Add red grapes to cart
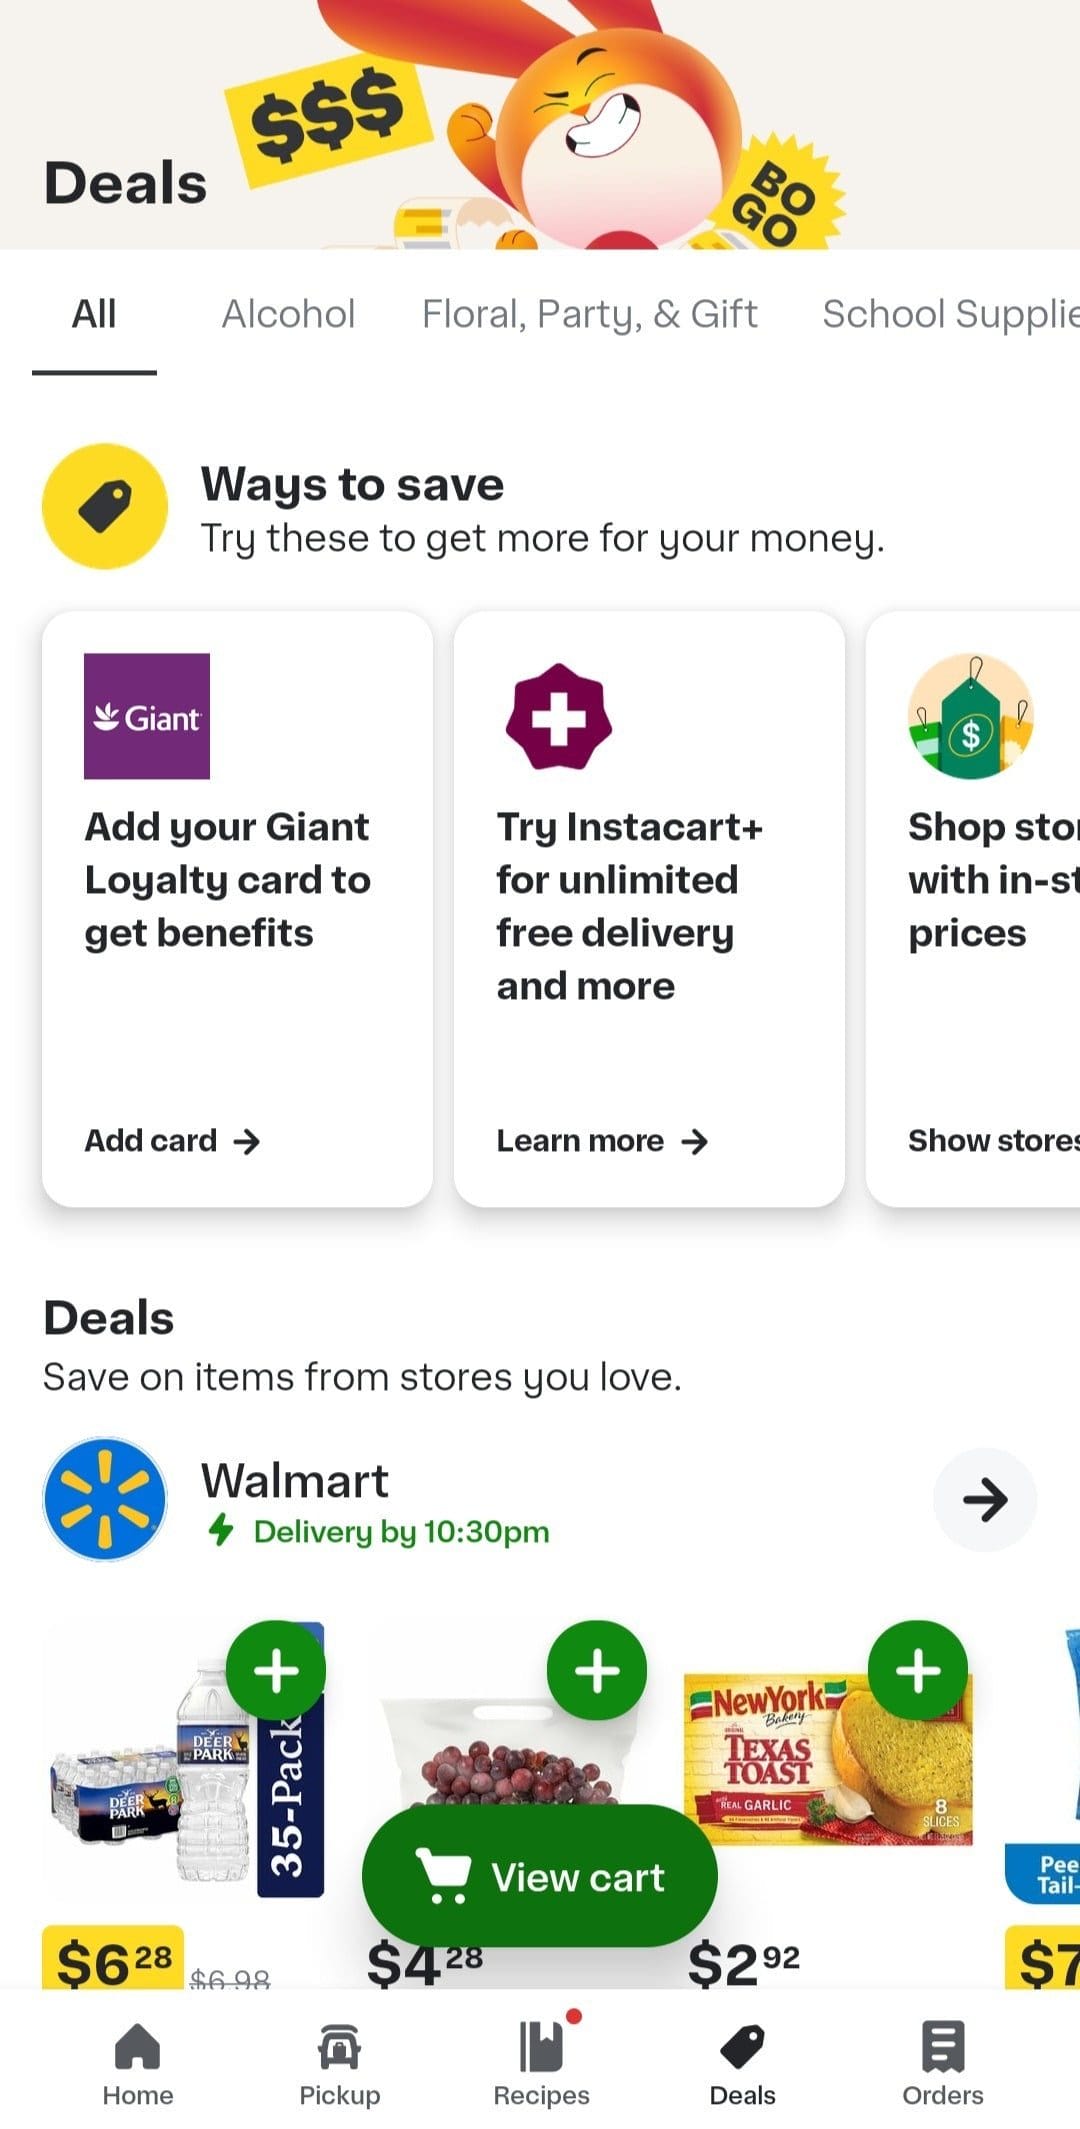The height and width of the screenshot is (2129, 1080). (x=597, y=1670)
